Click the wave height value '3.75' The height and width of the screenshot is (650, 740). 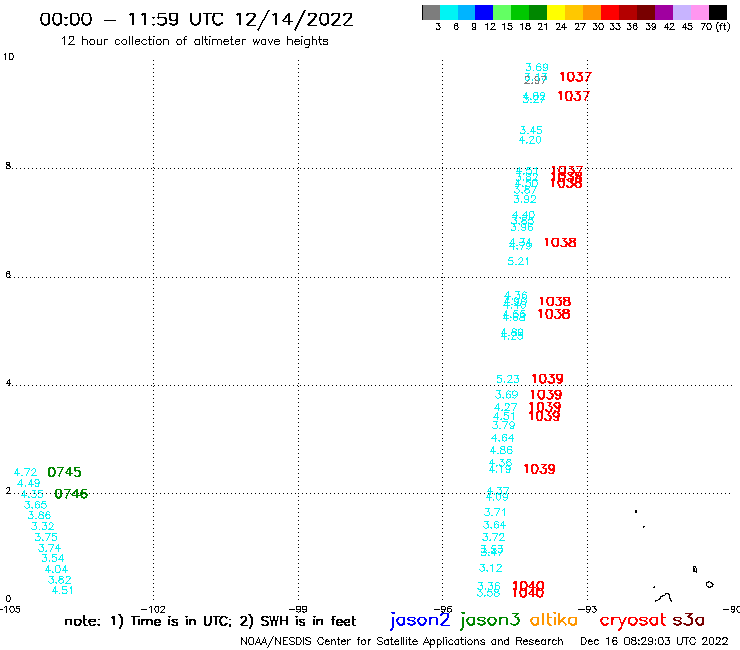click(46, 537)
